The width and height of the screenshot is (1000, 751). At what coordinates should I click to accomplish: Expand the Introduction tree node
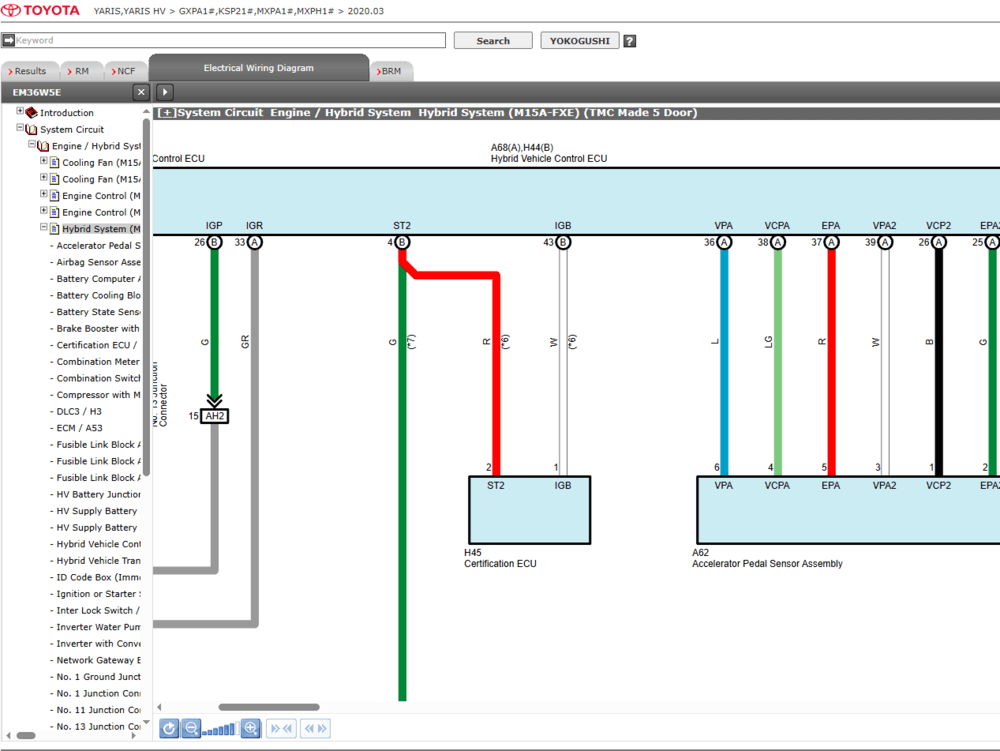pos(20,112)
